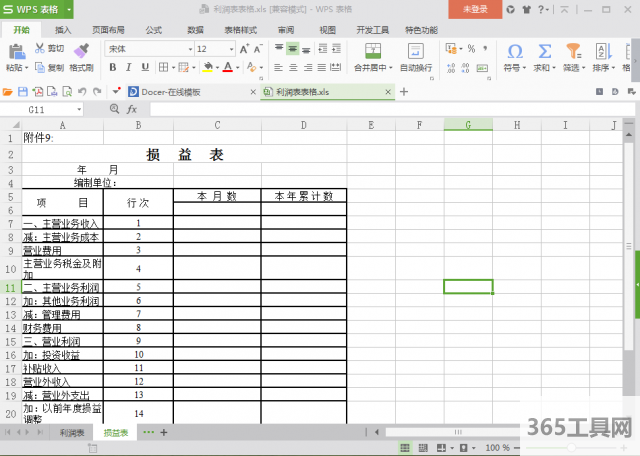
Task: Apply bold formatting with B button
Action: coord(115,67)
